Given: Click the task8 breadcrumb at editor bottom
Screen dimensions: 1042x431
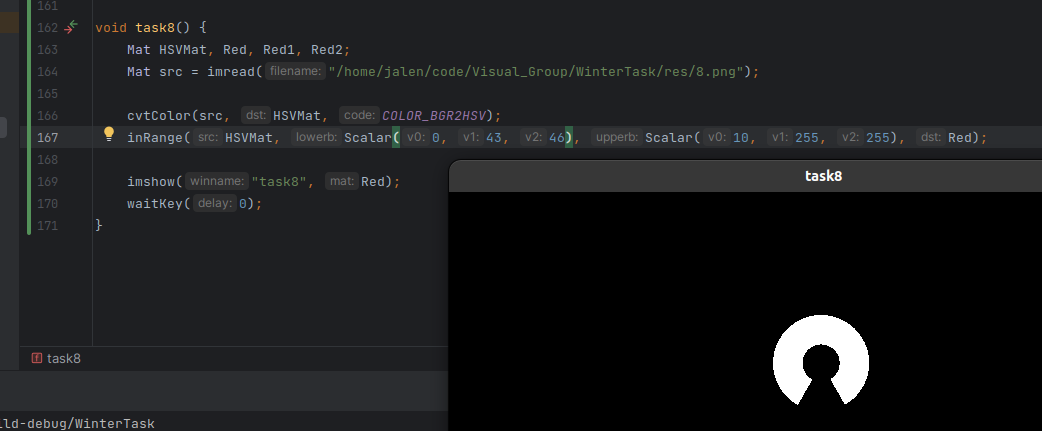Looking at the screenshot, I should click(x=63, y=359).
